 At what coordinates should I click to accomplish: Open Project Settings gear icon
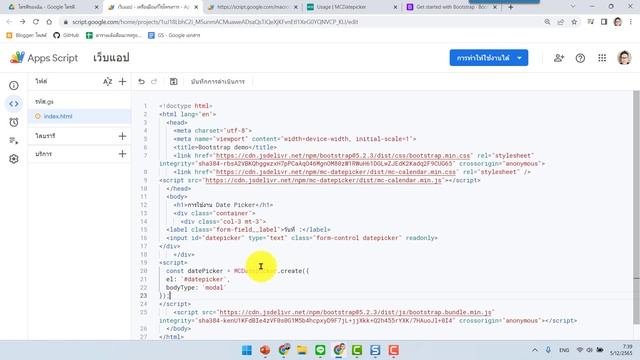14,159
